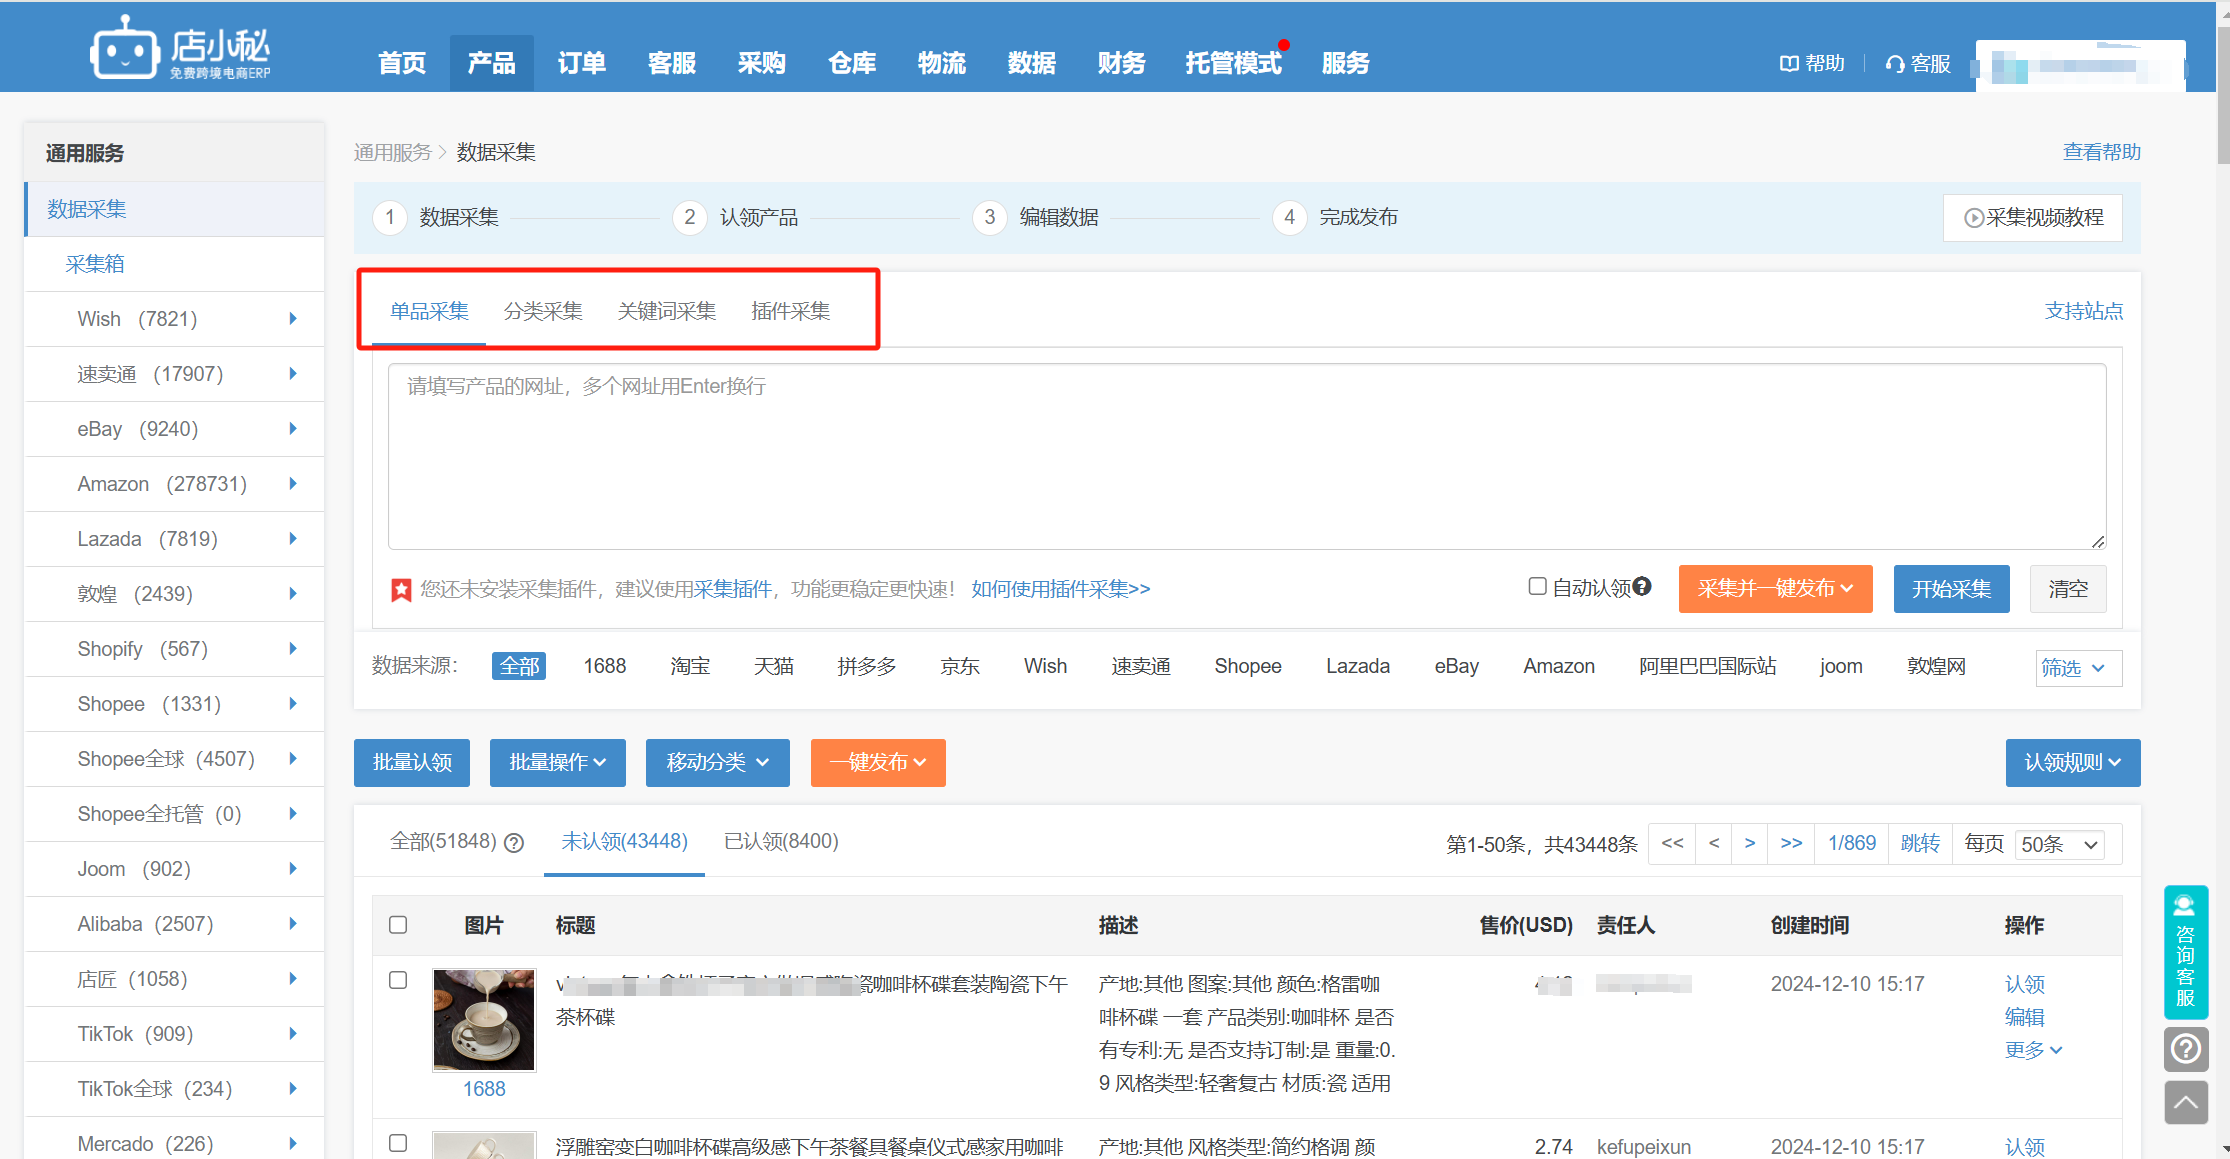The width and height of the screenshot is (2230, 1159).
Task: Open the 移动分类 dropdown
Action: tap(718, 763)
